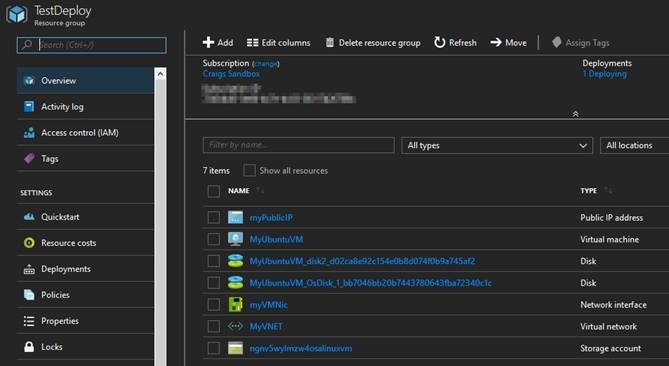Open the MyVNET resource link
This screenshot has height=366, width=669.
(x=266, y=327)
